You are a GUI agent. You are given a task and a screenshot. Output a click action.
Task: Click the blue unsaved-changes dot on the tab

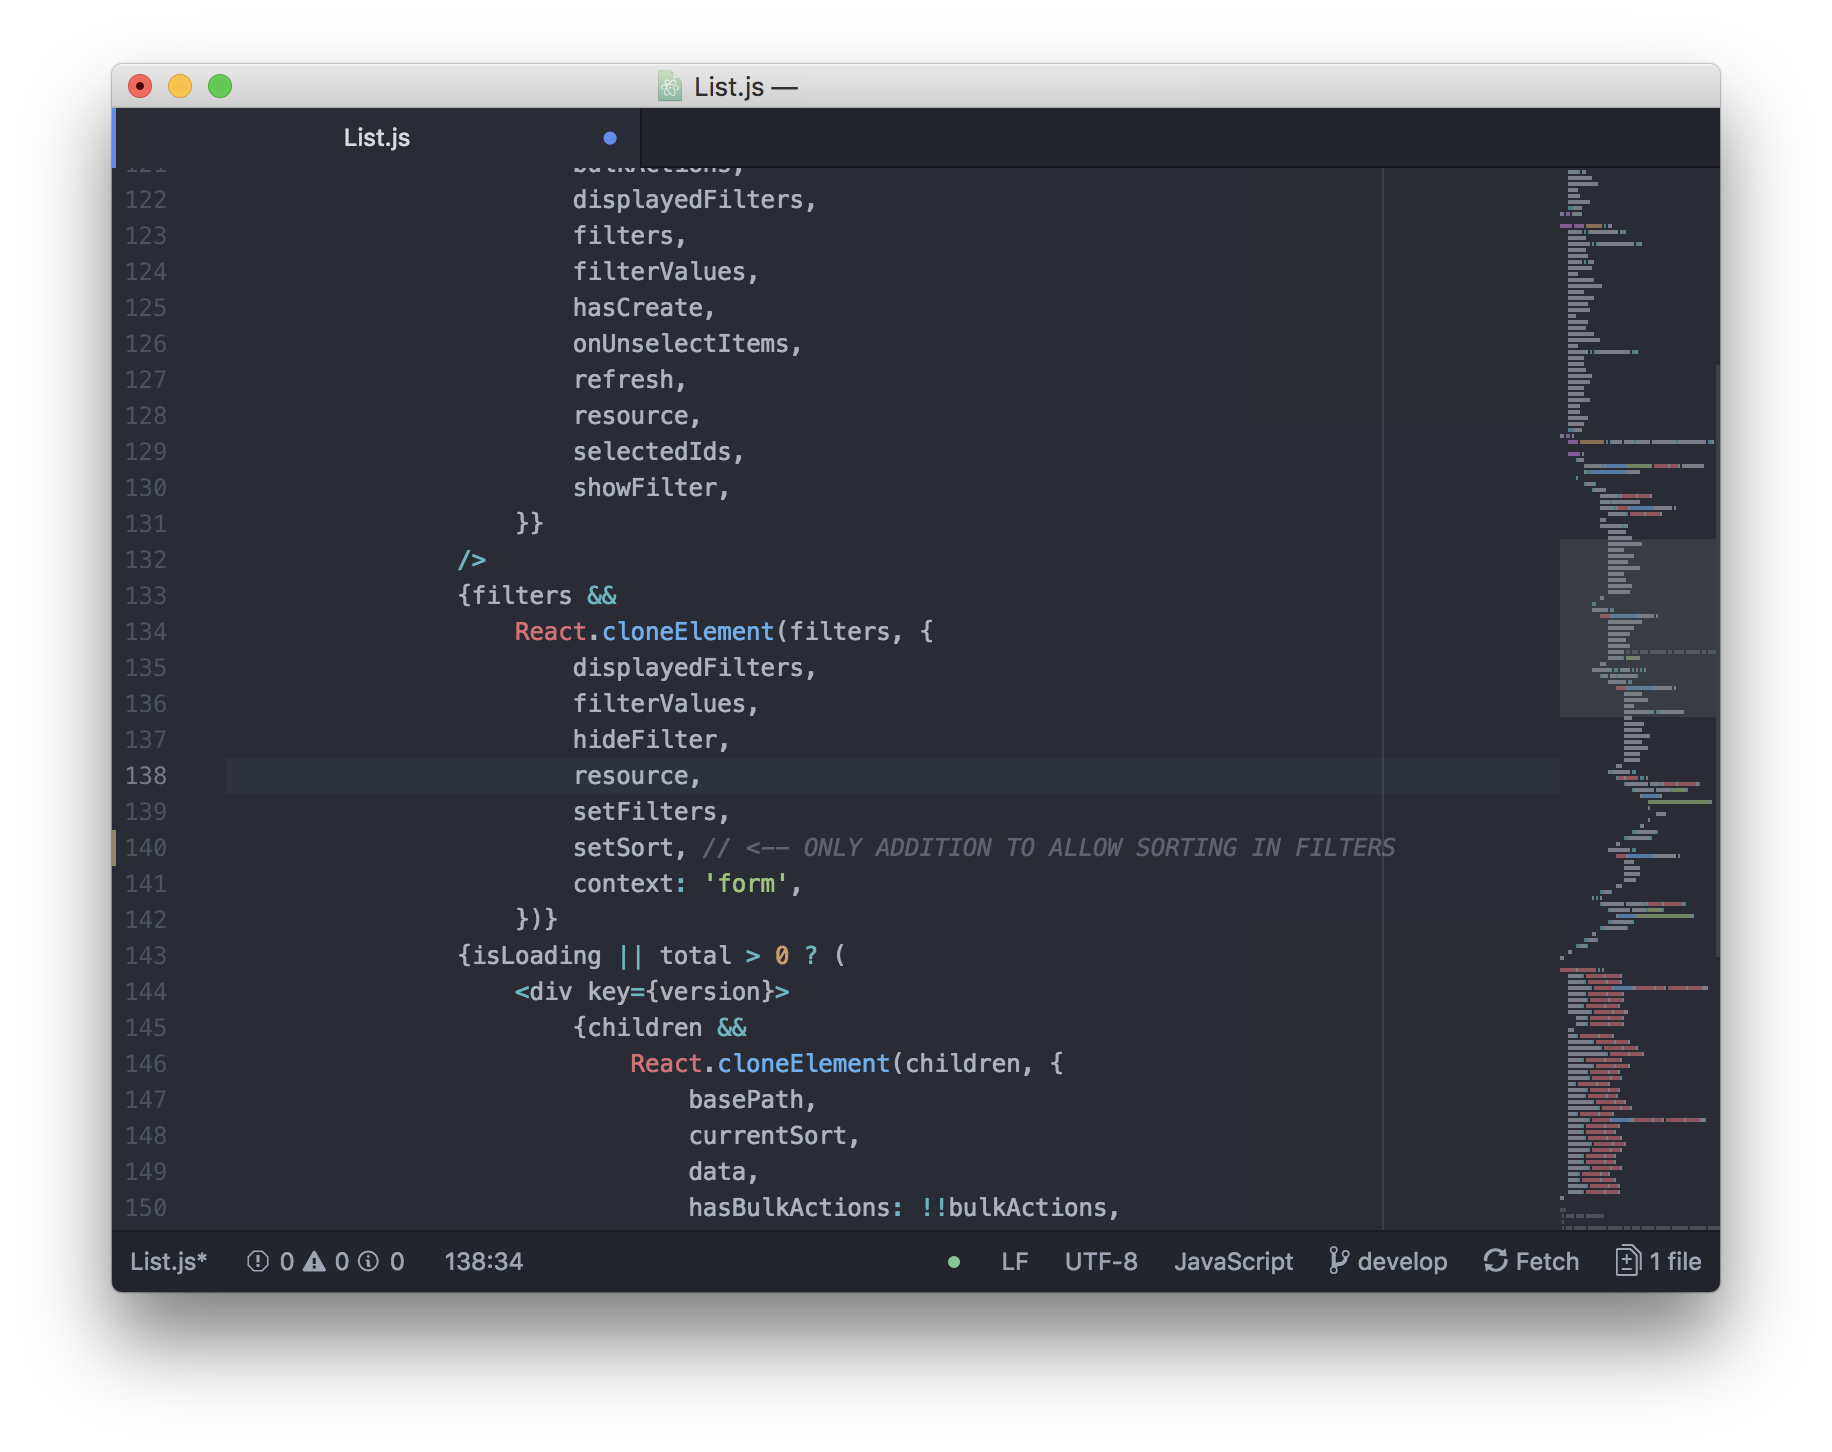[611, 137]
